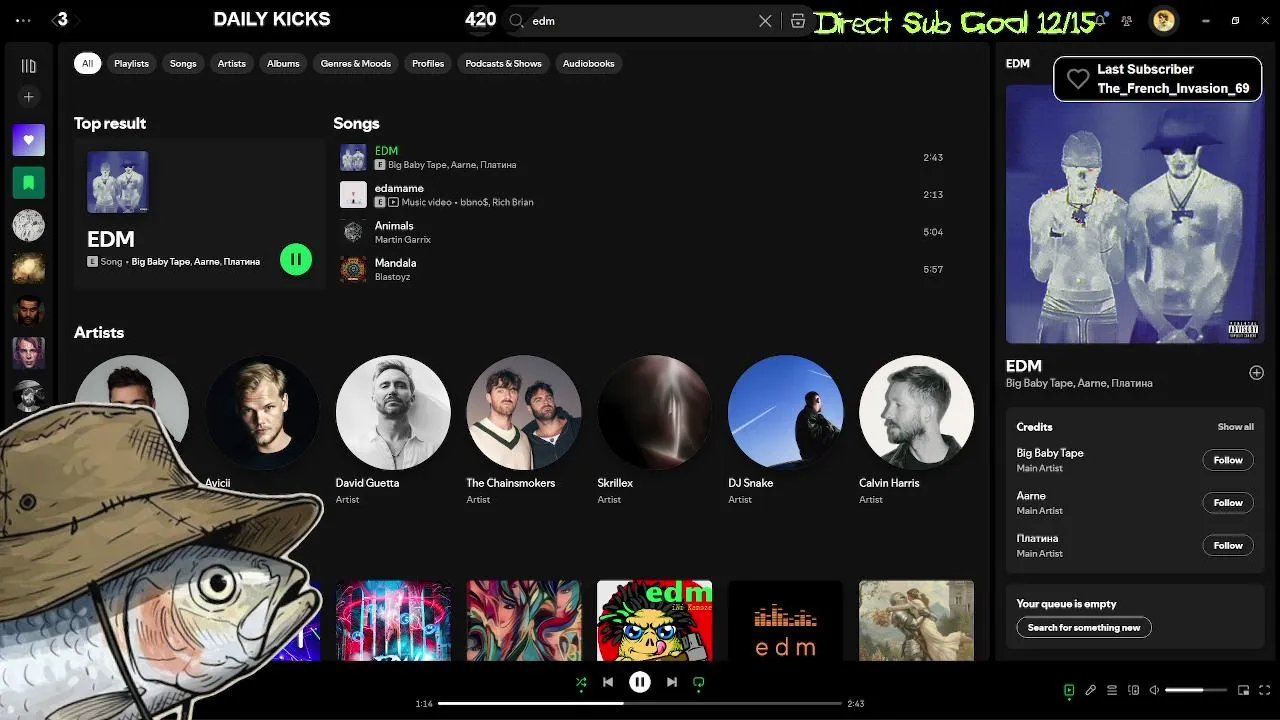Filter results by Audiobooks
Viewport: 1280px width, 720px height.
coord(588,63)
